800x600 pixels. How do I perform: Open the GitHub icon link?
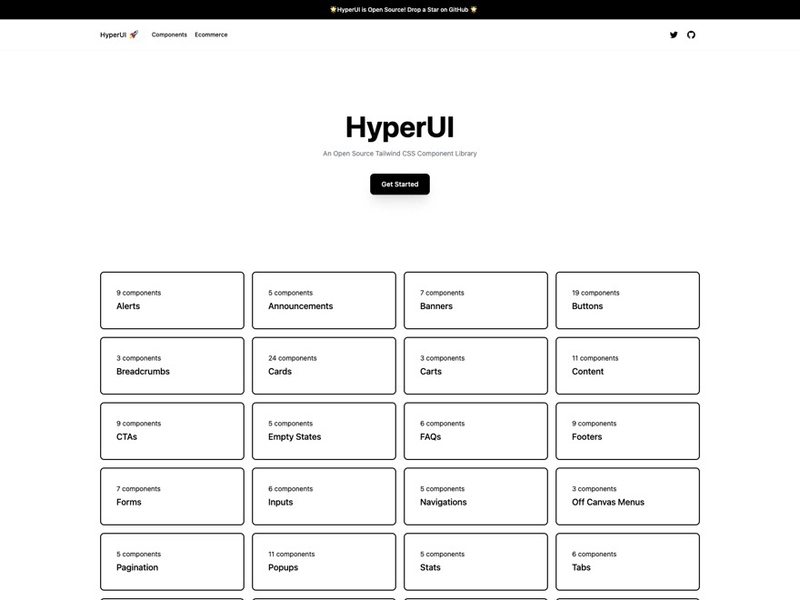(x=691, y=35)
